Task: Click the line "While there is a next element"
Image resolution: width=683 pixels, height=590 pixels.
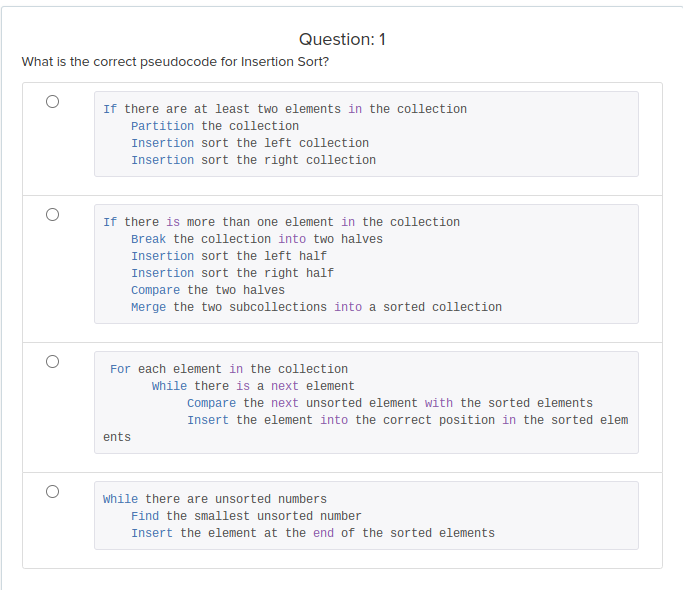Action: coord(253,386)
